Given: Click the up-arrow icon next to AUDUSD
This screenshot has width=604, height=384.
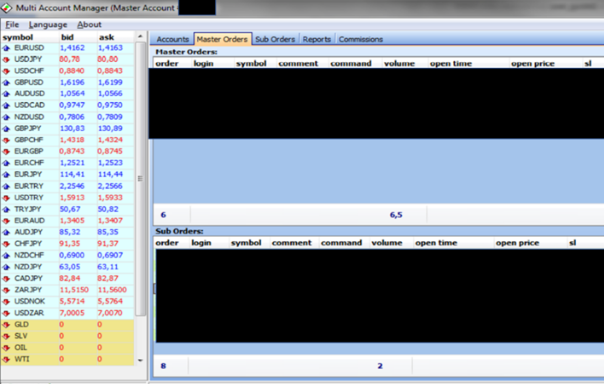Looking at the screenshot, I should pyautogui.click(x=6, y=94).
